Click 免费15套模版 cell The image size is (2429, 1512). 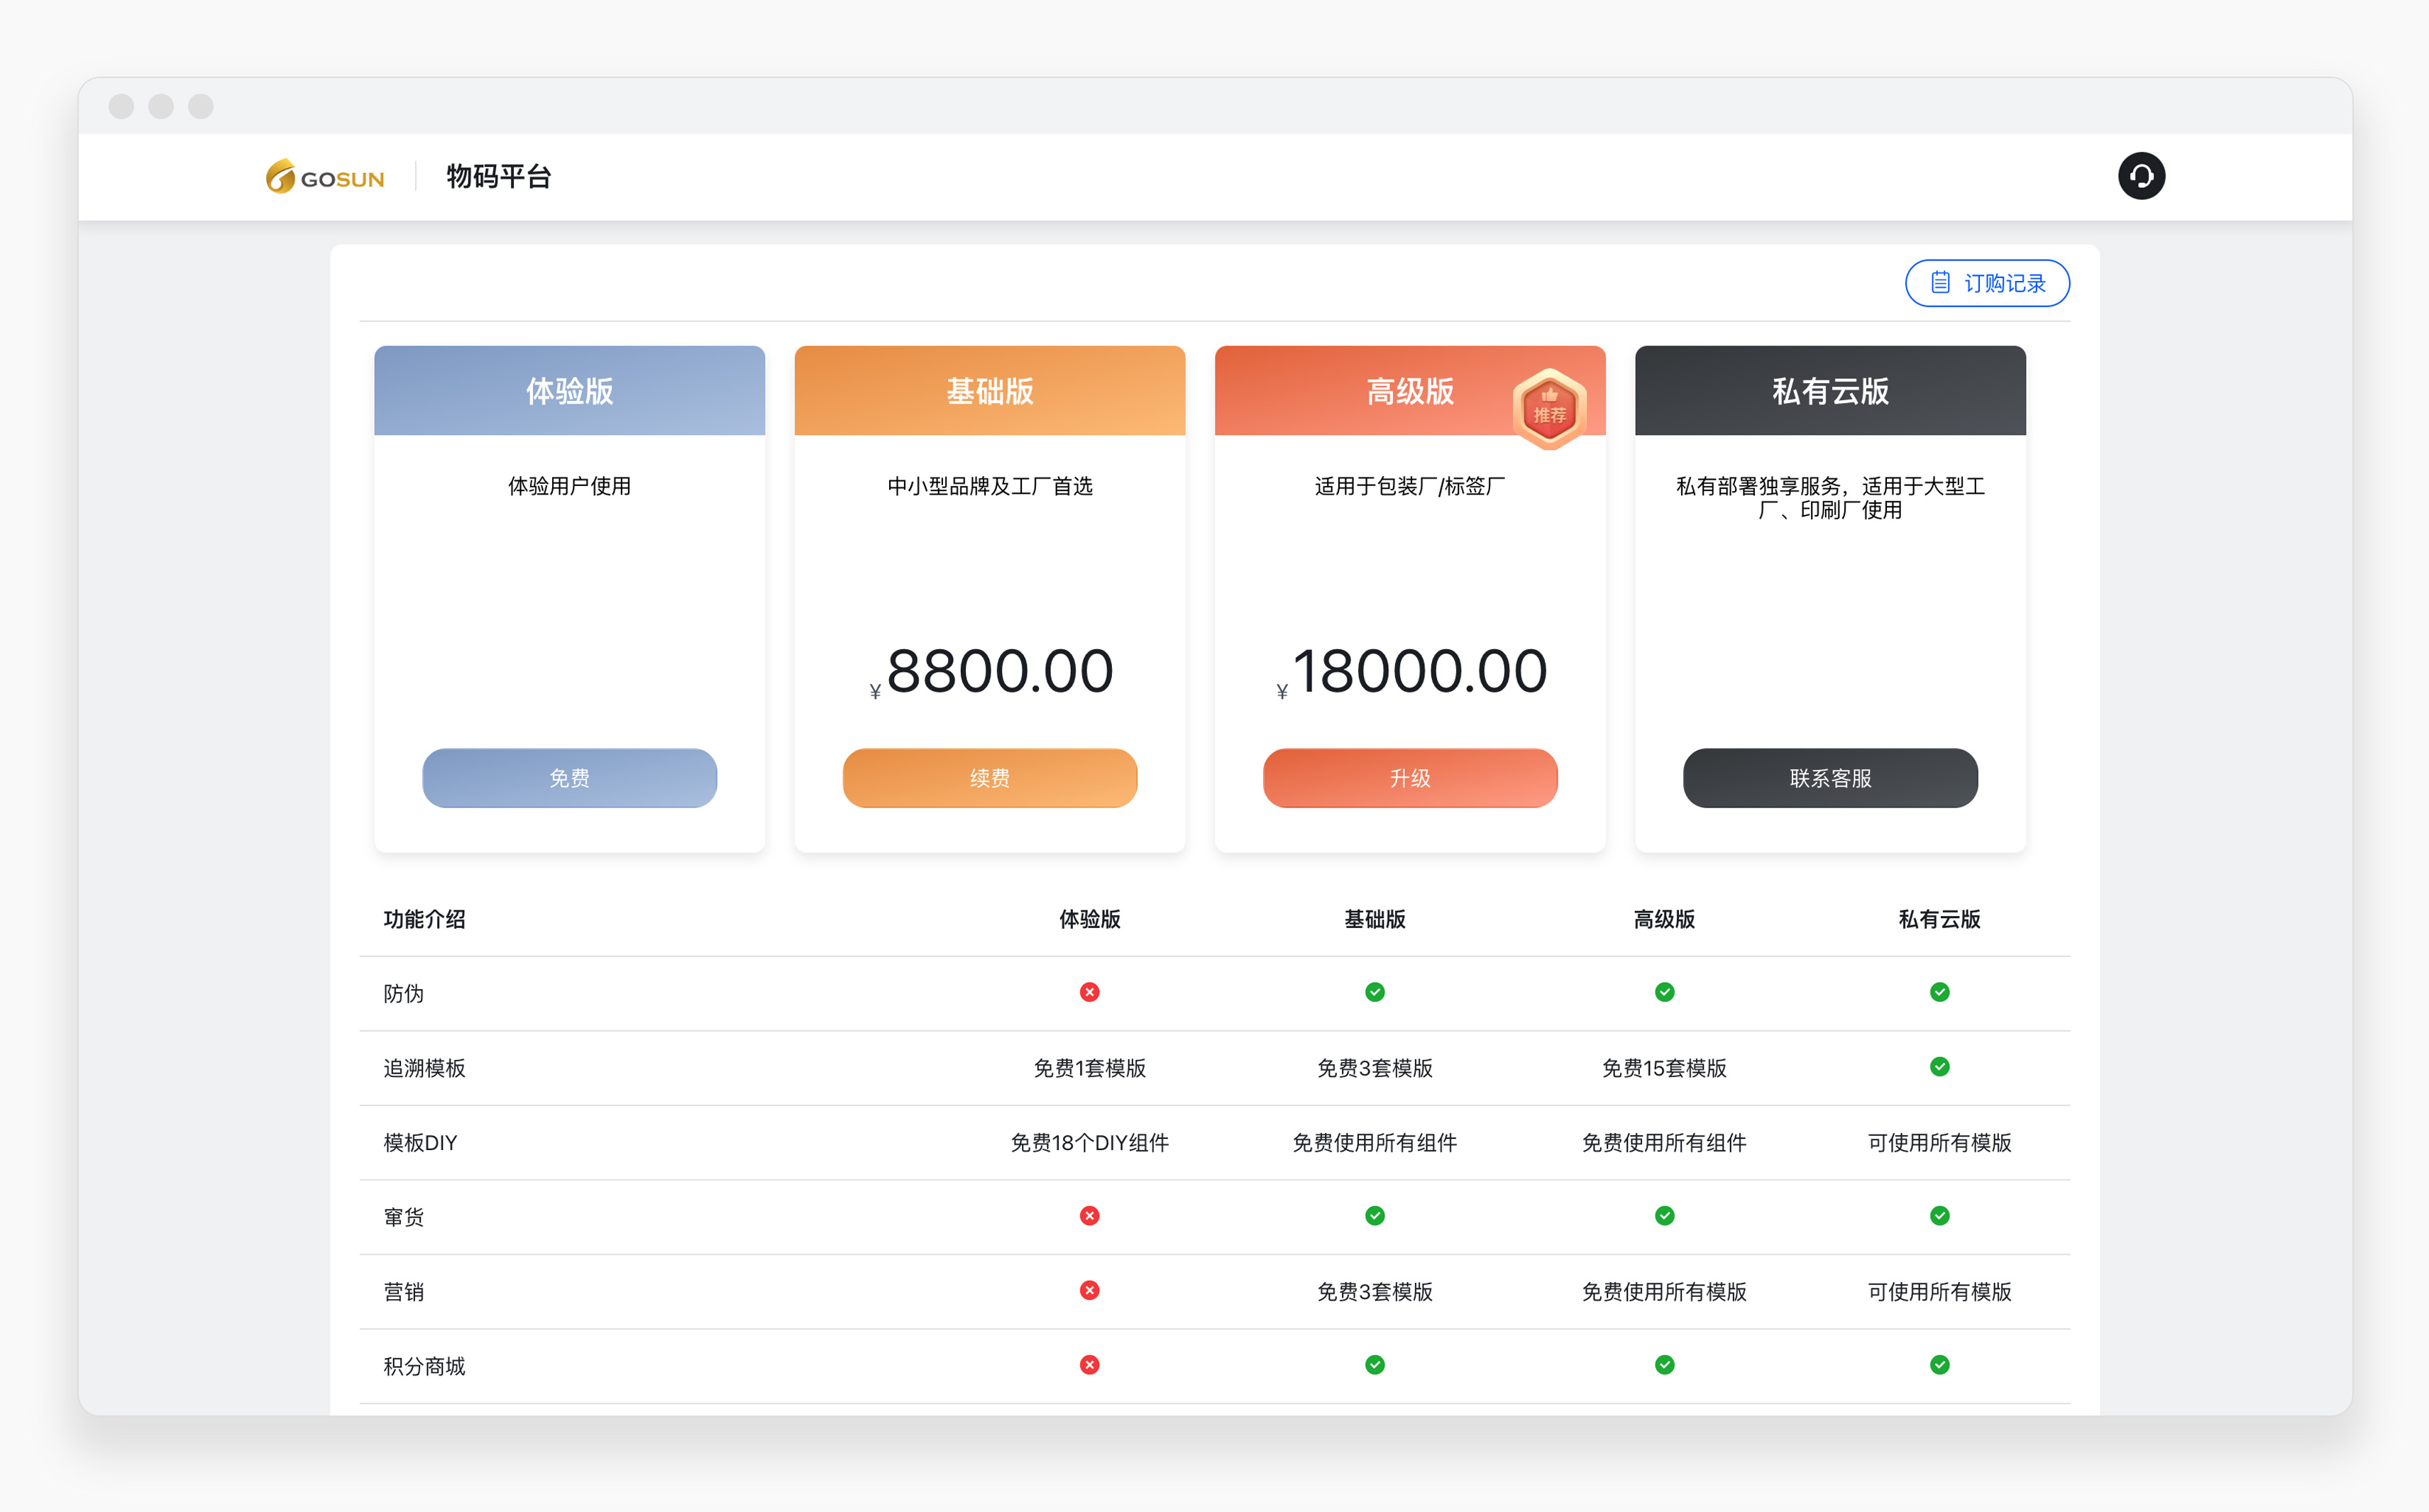pyautogui.click(x=1664, y=1068)
